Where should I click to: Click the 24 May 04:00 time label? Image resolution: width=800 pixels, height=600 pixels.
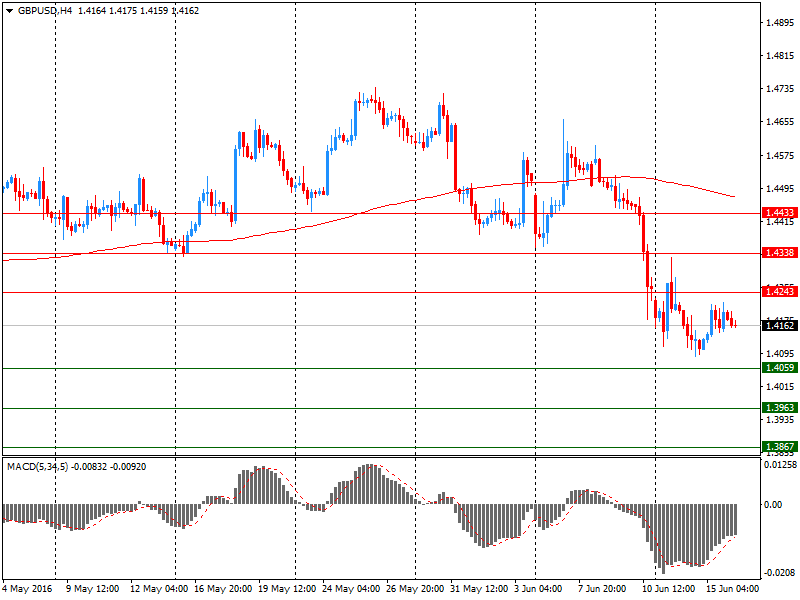click(x=351, y=589)
